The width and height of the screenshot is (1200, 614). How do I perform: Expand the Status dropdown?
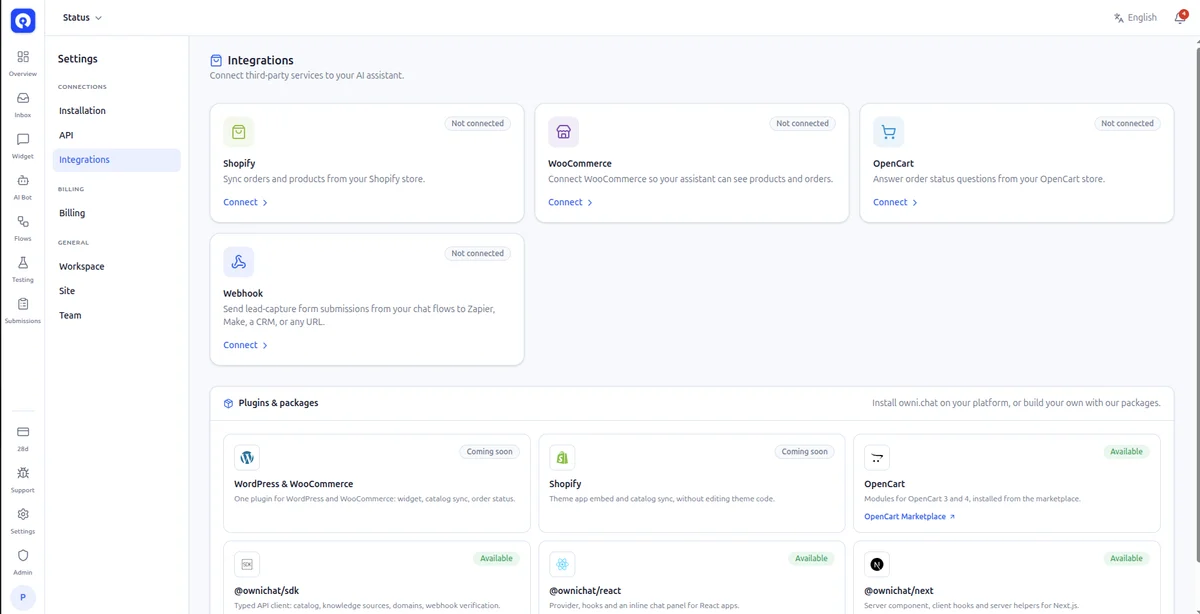[x=82, y=18]
